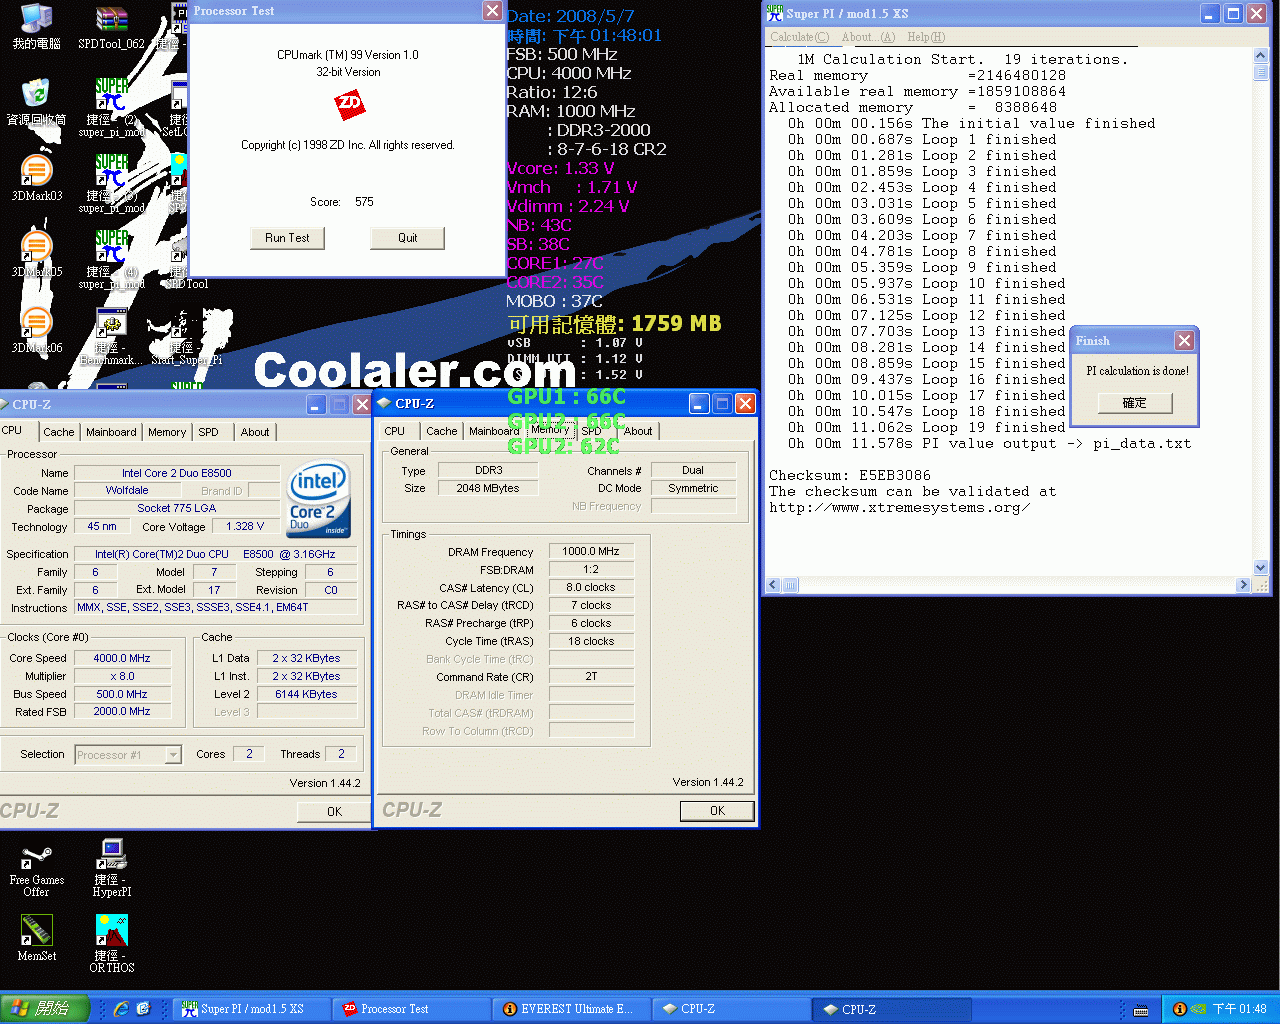Click the xtremesystems.org URL text
This screenshot has height=1024, width=1280.
coord(899,507)
